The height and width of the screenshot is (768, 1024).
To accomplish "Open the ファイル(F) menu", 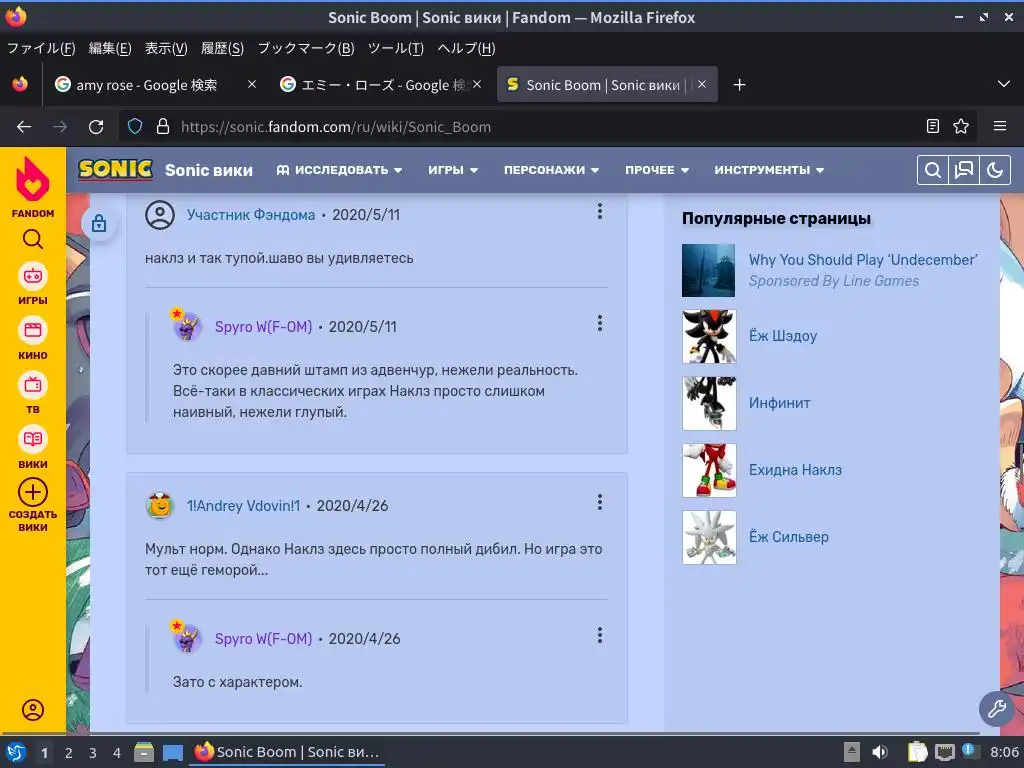I will pos(41,48).
